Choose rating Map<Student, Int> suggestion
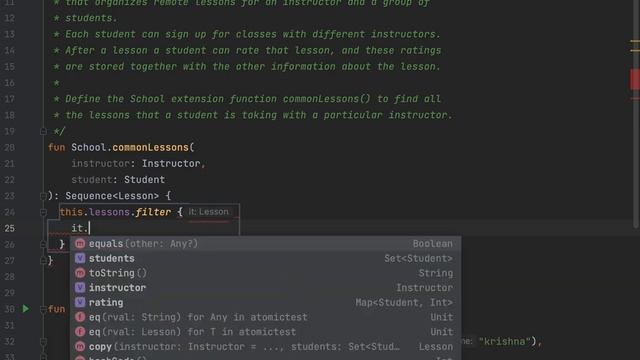 (x=266, y=302)
